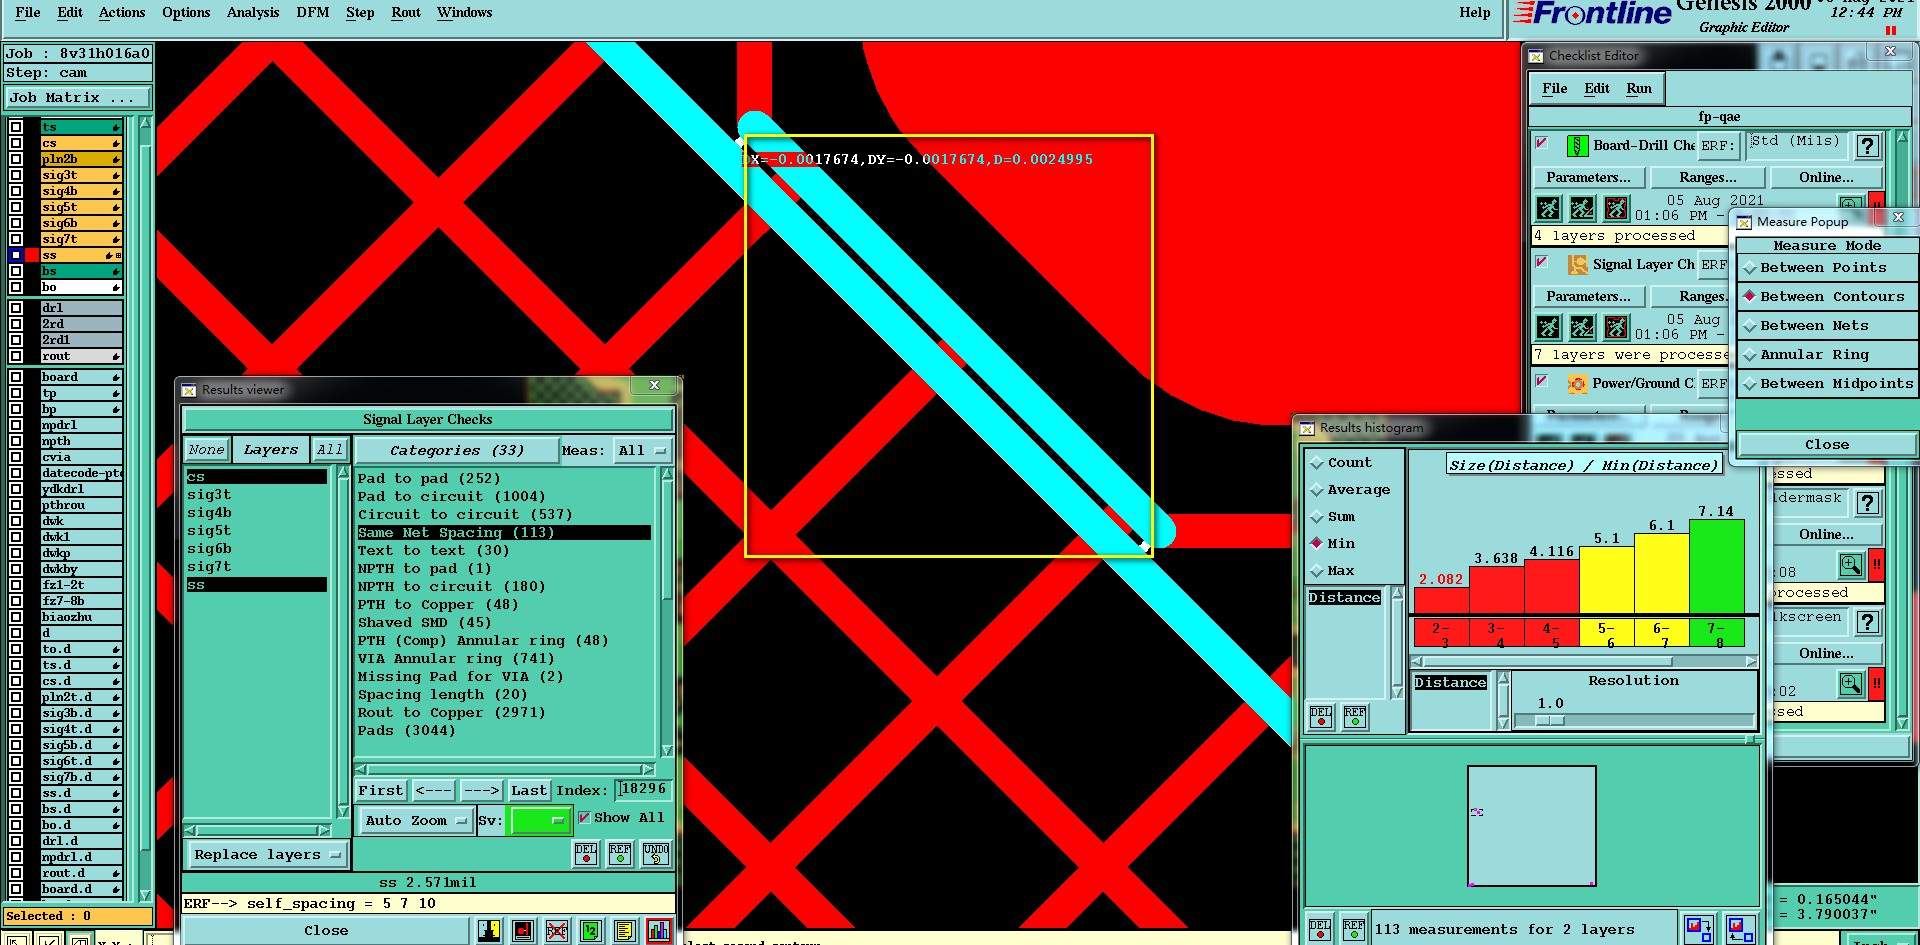This screenshot has height=945, width=1920.
Task: Open the Rout menu
Action: coord(406,13)
